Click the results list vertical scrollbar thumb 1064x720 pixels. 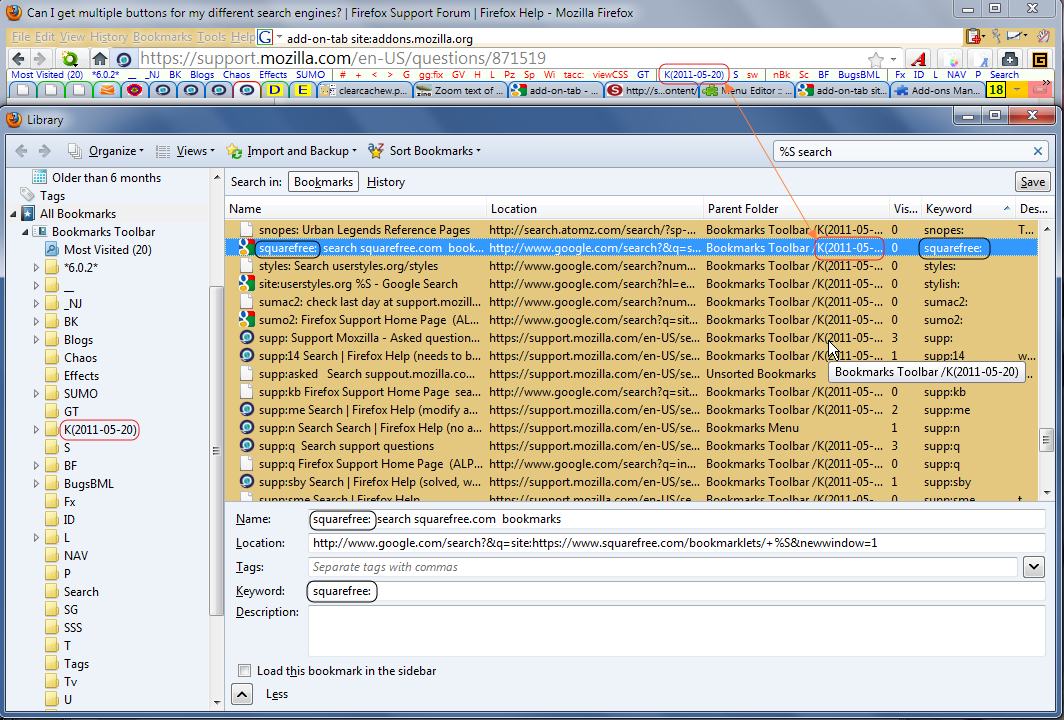(1046, 440)
